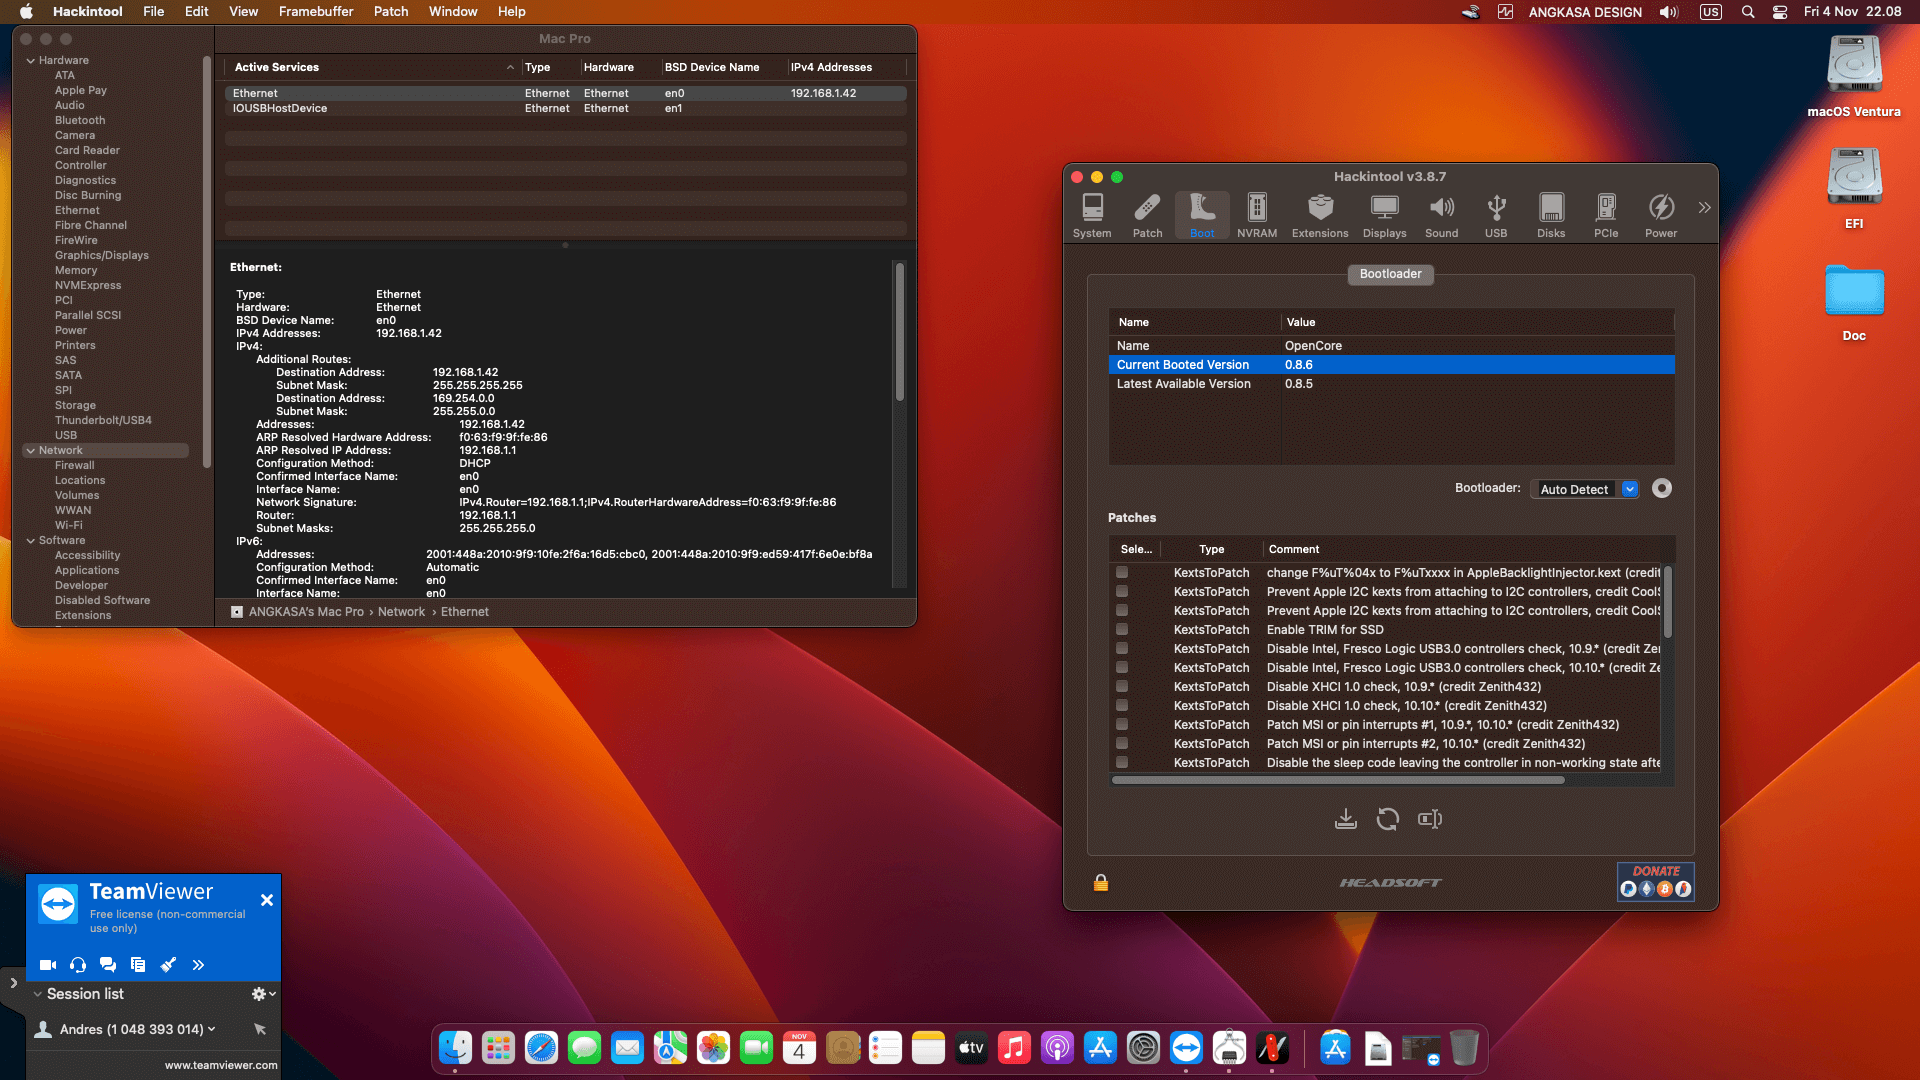Open the View menu
This screenshot has height=1080, width=1920.
pyautogui.click(x=244, y=11)
